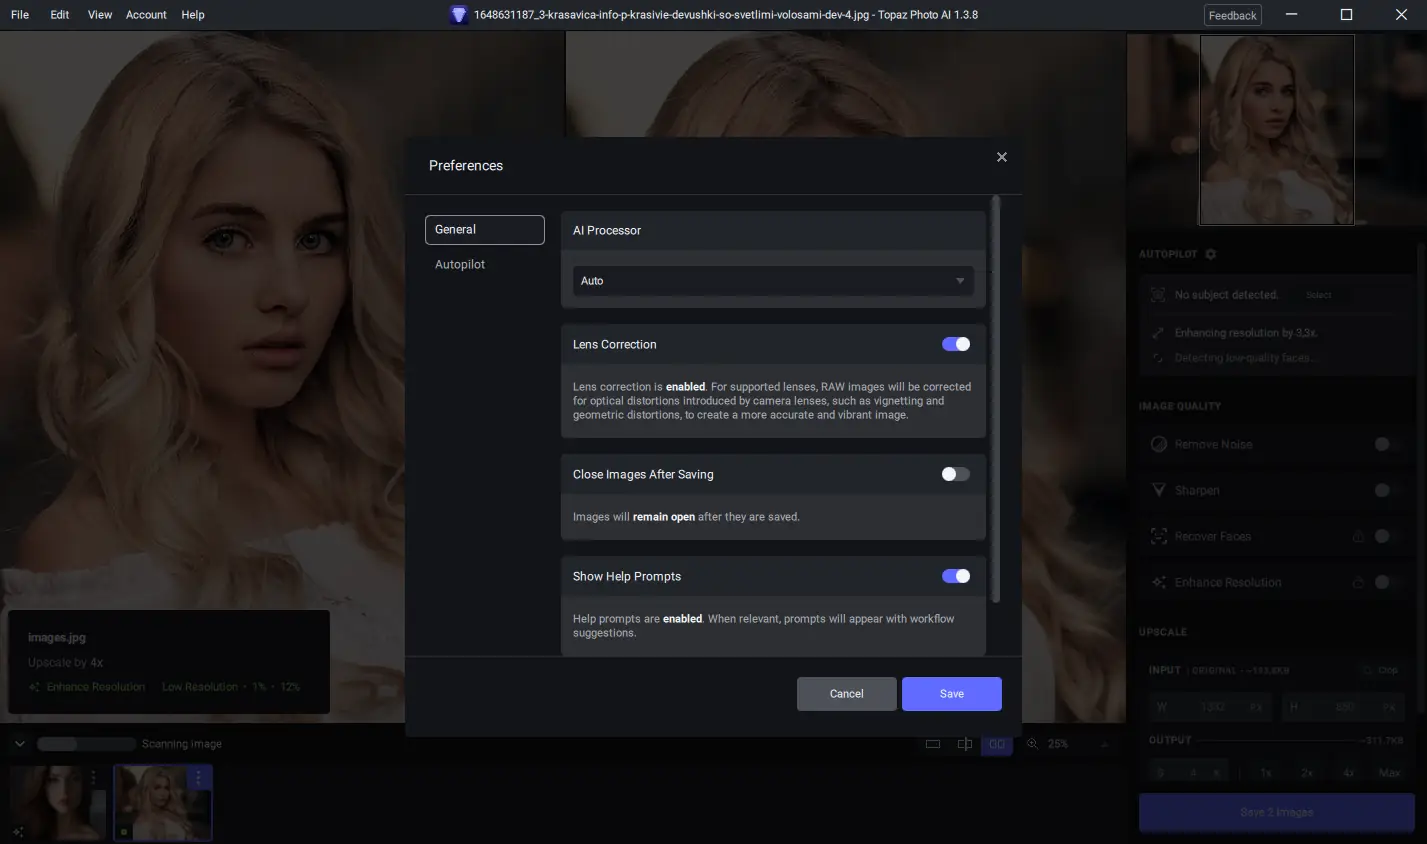Screen dimensions: 1427x844
Task: Open the Autopilot settings gear
Action: (1210, 254)
